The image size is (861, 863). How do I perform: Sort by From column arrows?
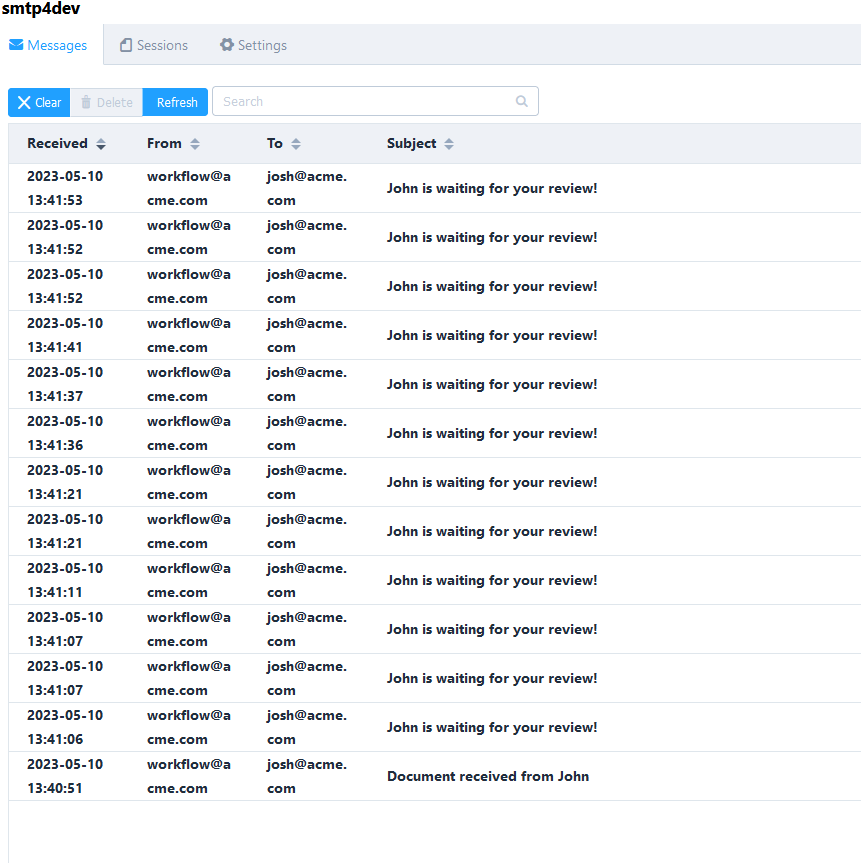pos(195,144)
